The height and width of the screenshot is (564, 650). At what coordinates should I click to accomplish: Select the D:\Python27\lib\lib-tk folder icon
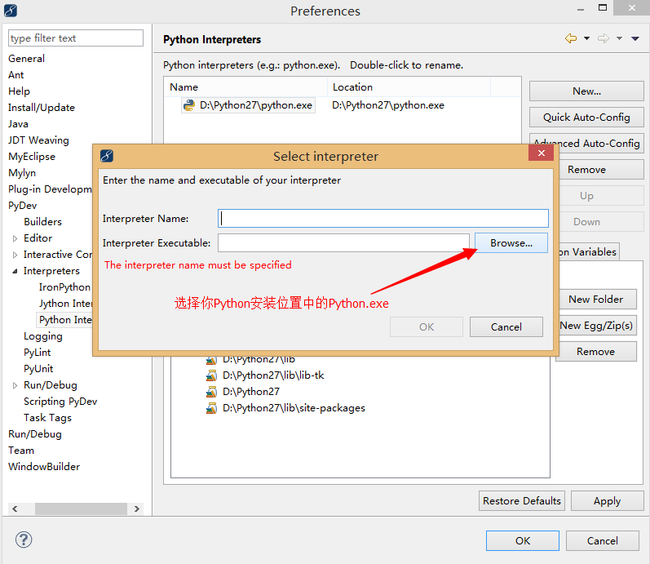click(211, 375)
